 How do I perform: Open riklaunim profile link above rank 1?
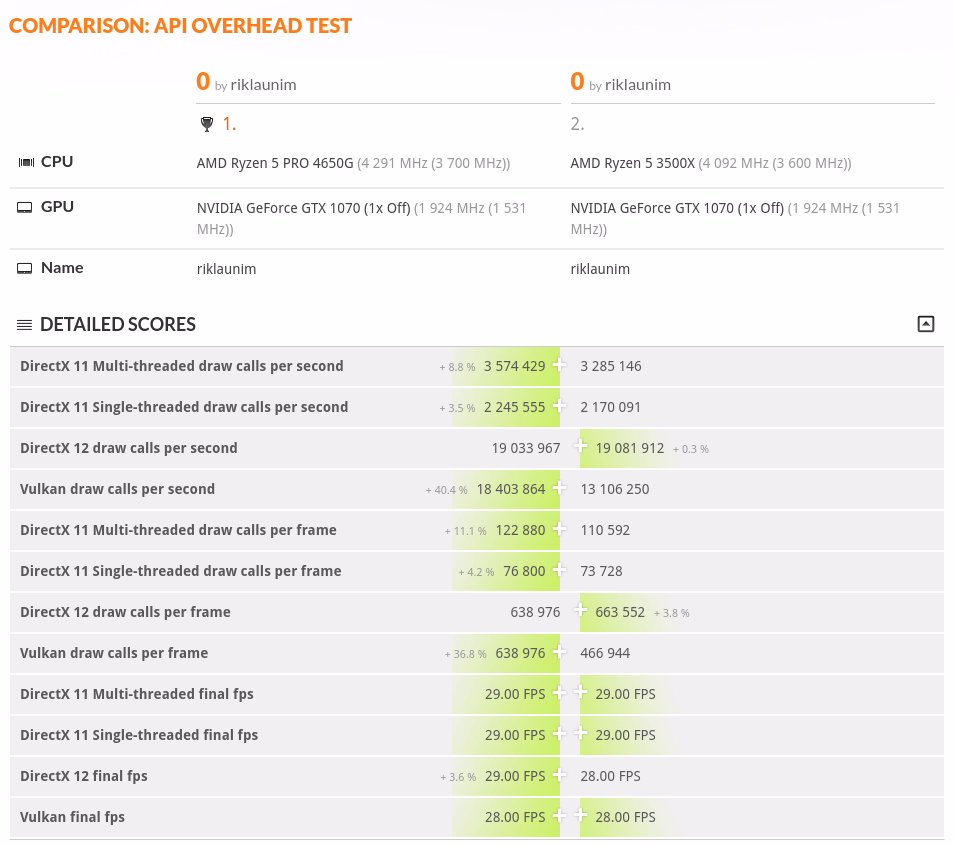coord(263,85)
